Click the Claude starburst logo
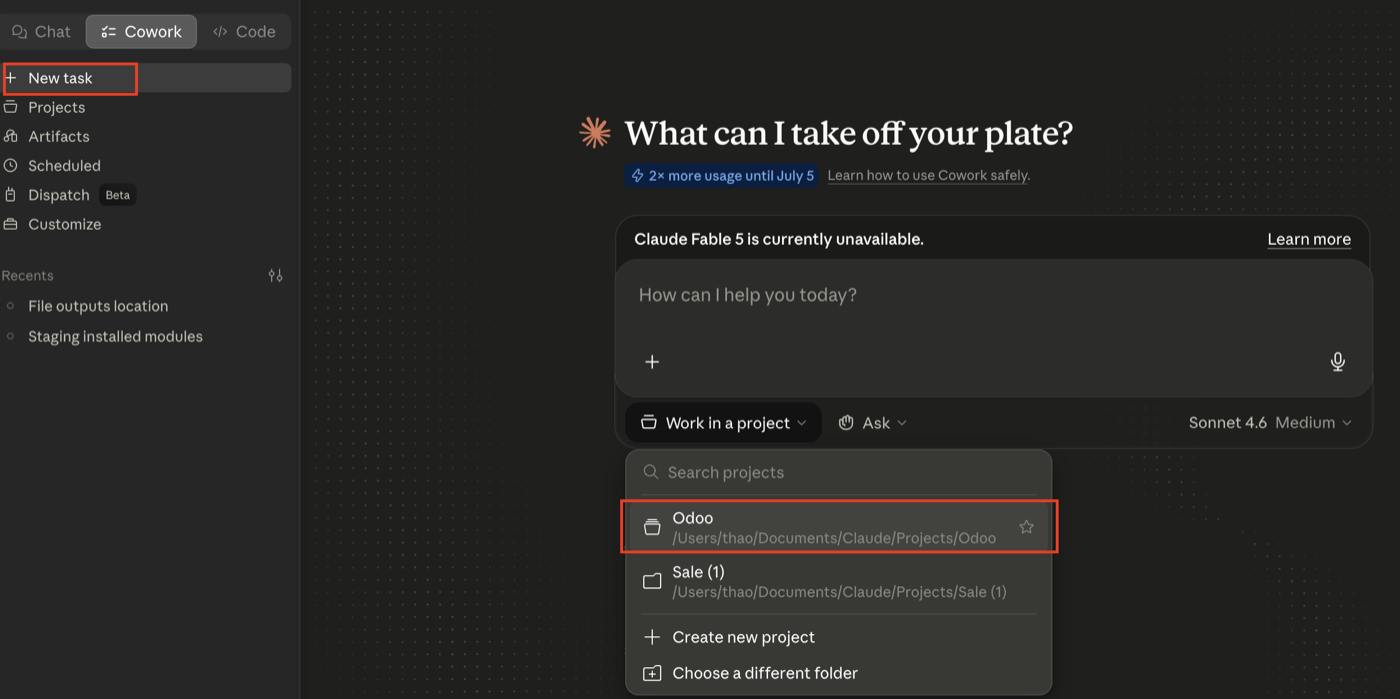Viewport: 1400px width, 699px height. (595, 133)
